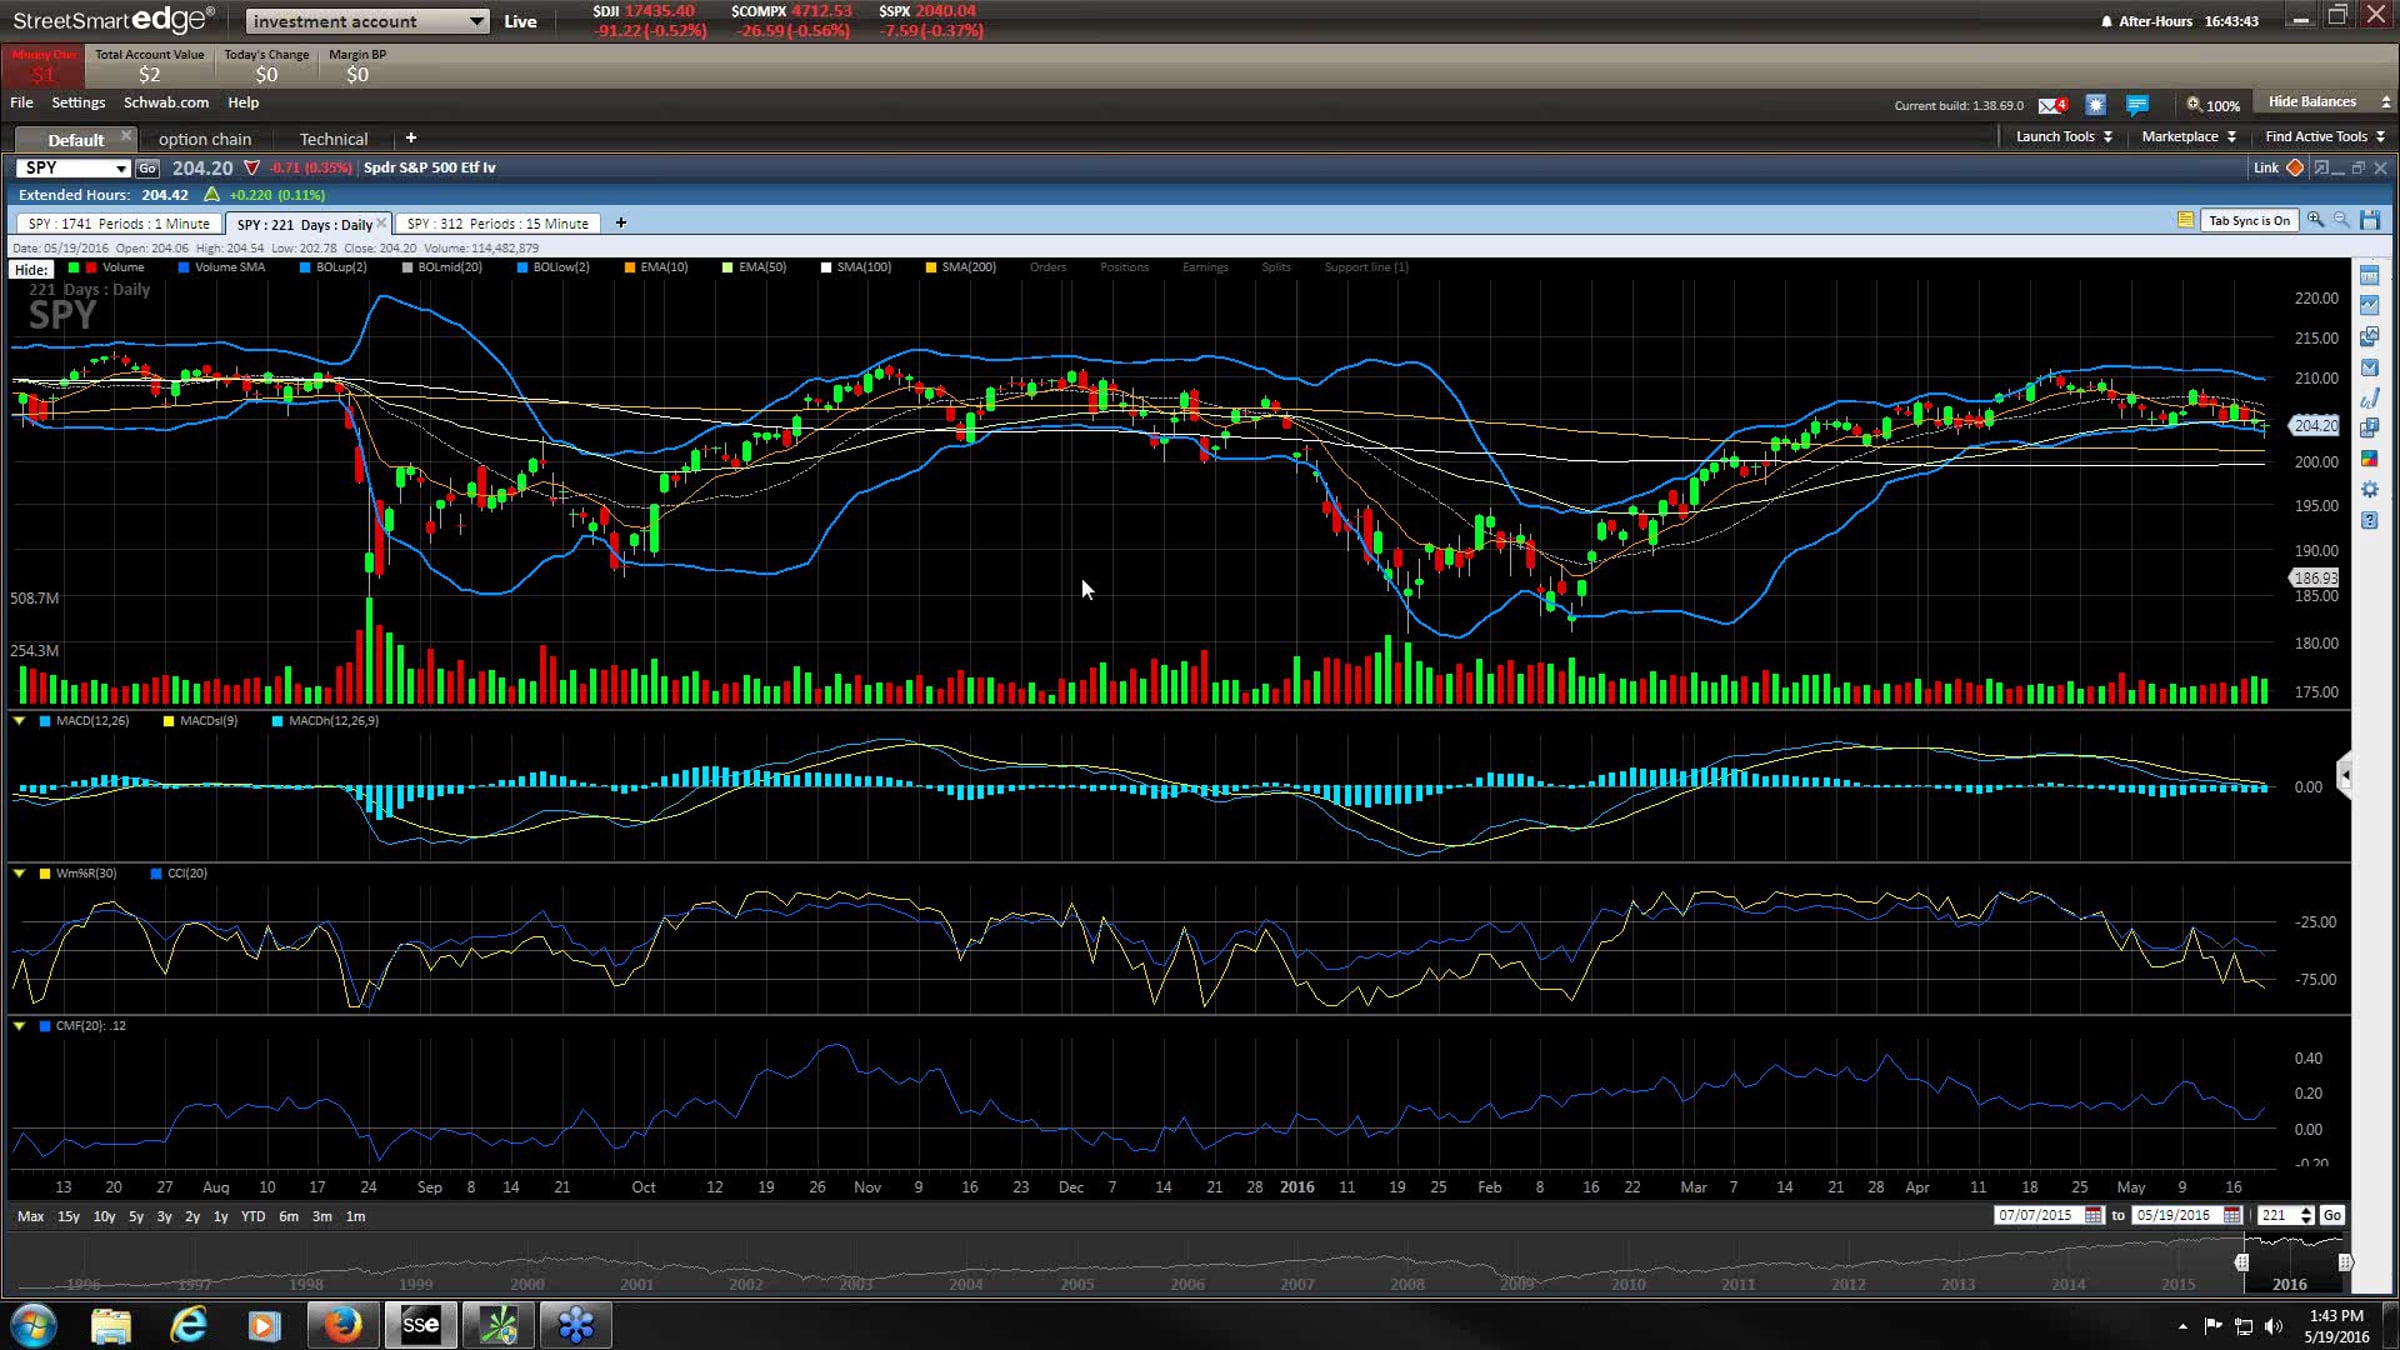Zoom in chart with magnifier plus
Image resolution: width=2400 pixels, height=1350 pixels.
[x=2315, y=221]
